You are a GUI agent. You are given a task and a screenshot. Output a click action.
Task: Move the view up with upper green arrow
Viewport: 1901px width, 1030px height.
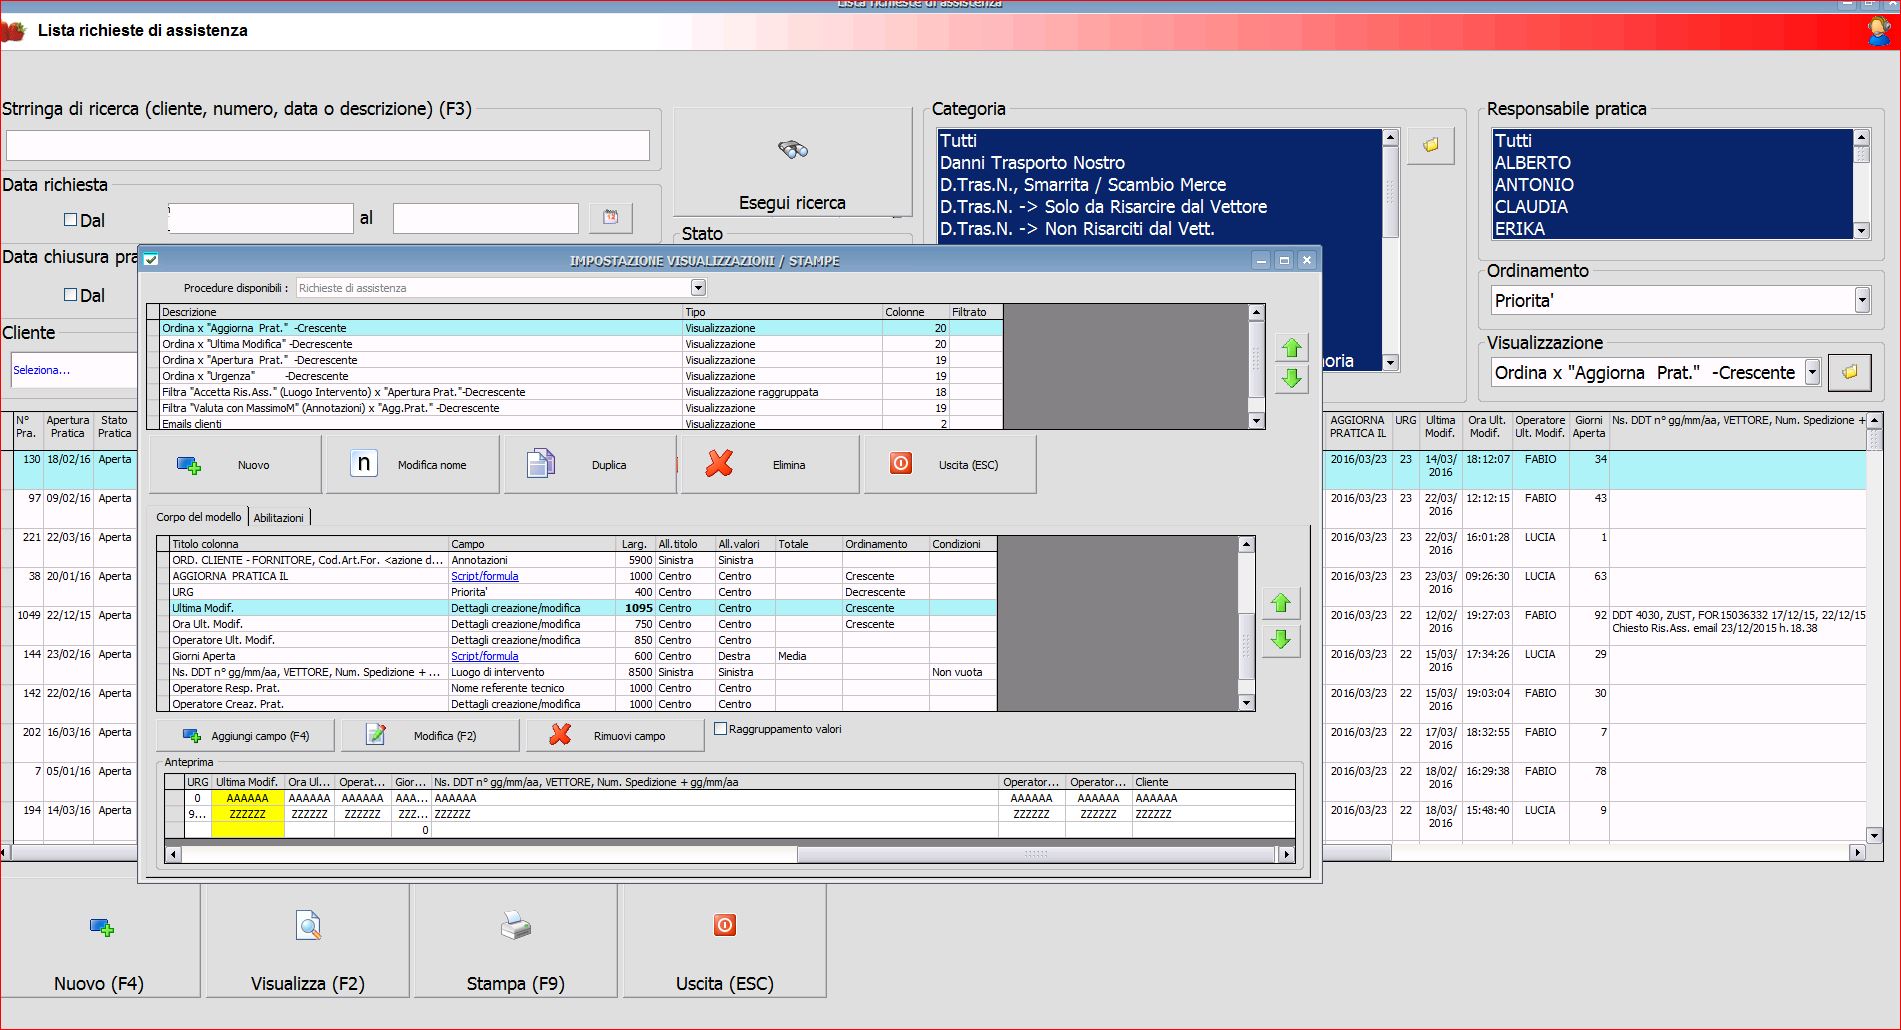point(1291,348)
